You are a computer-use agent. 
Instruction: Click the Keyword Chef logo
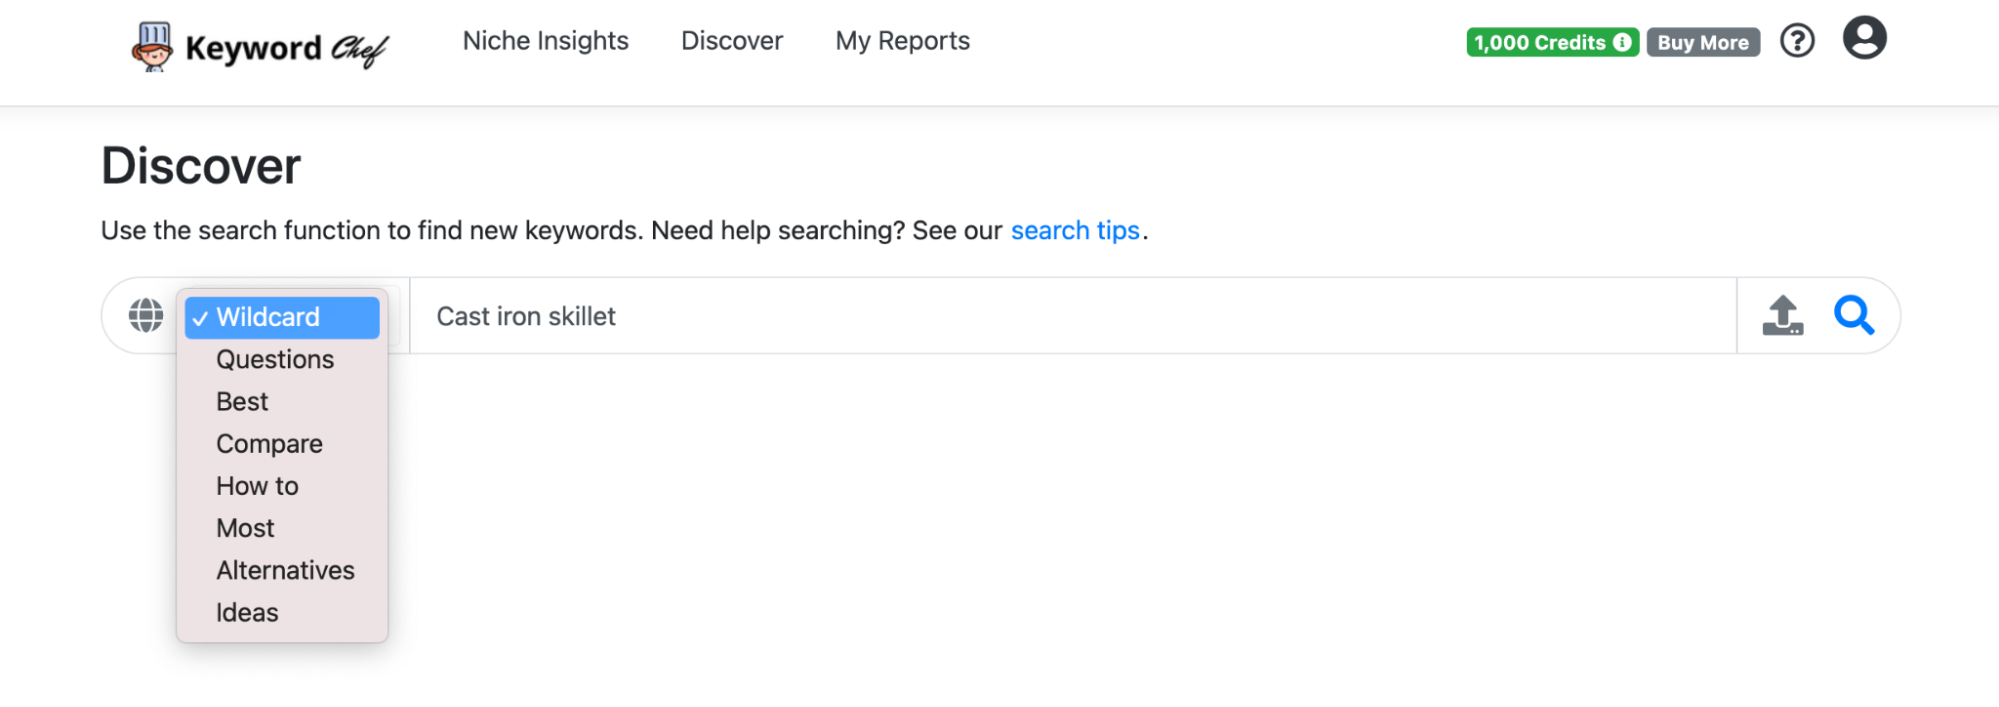[260, 46]
